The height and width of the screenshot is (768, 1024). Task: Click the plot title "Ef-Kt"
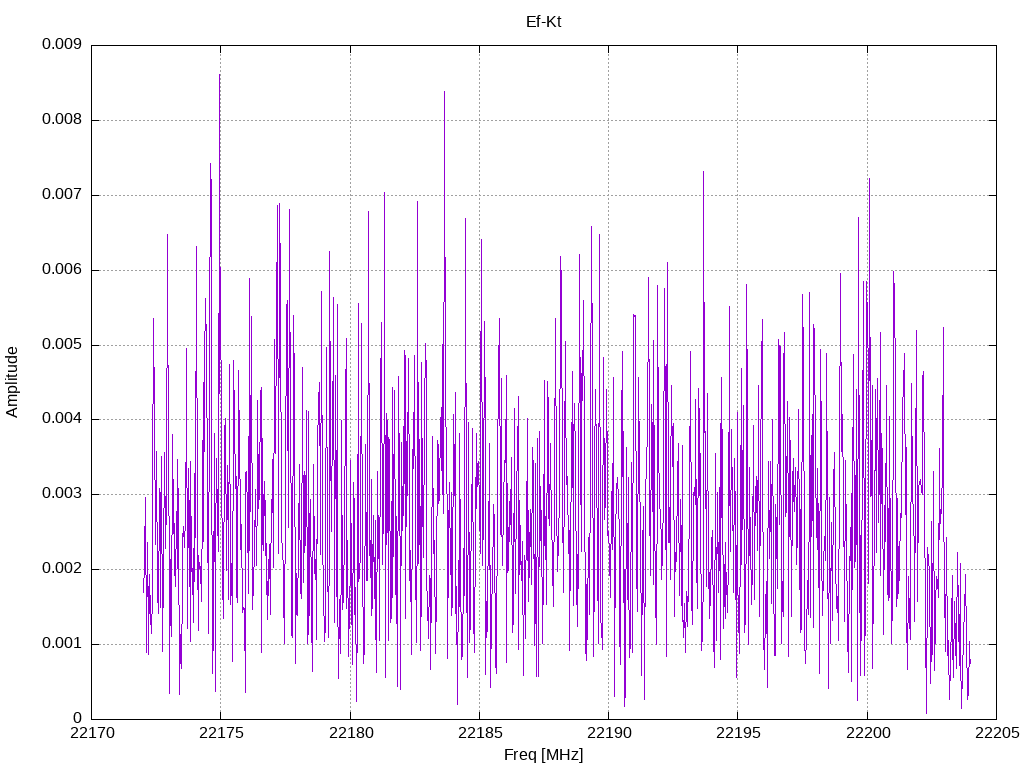point(543,22)
